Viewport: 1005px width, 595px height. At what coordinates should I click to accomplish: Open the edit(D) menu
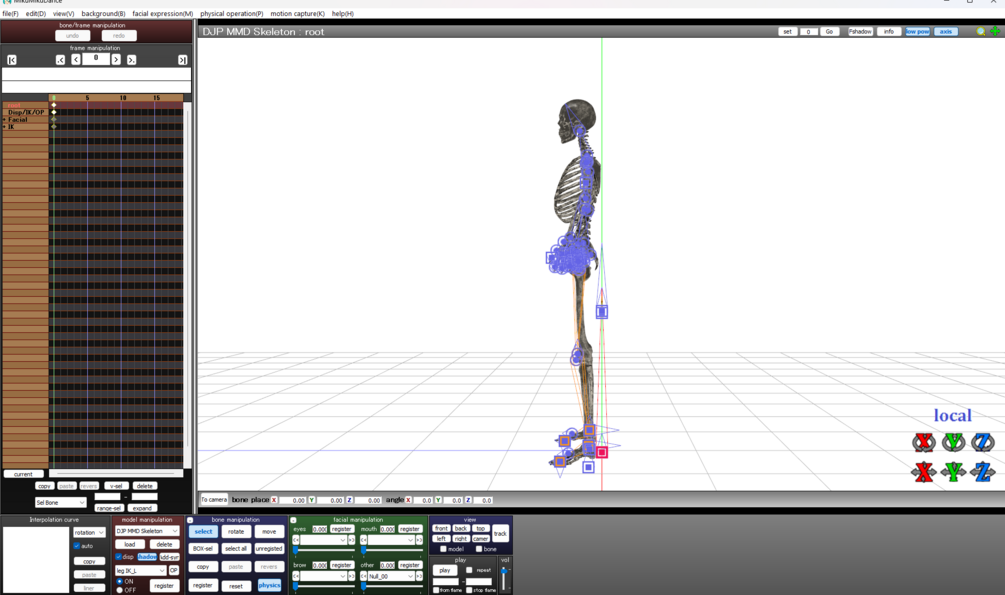[36, 13]
